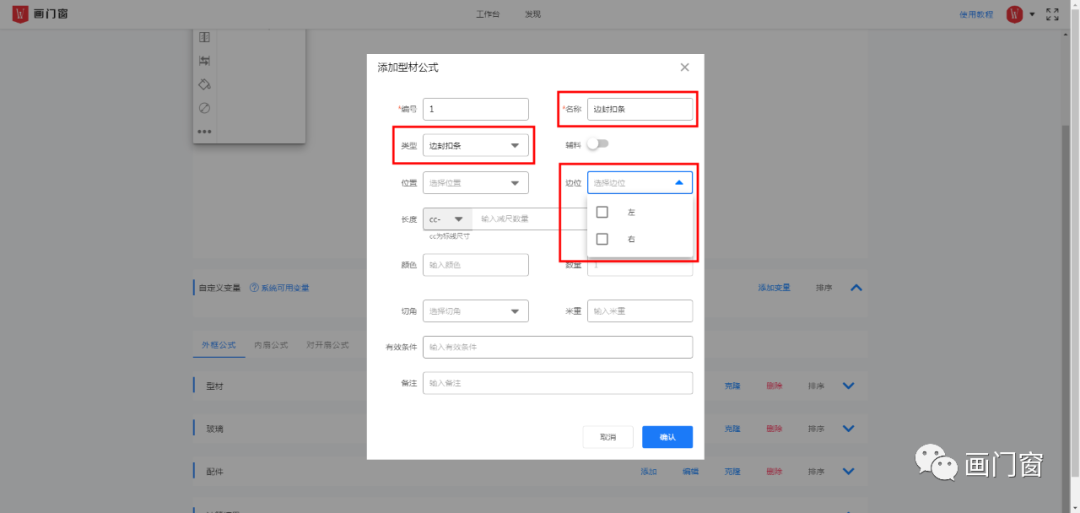The image size is (1080, 513).
Task: Click 删除 in the 玻璃 row
Action: (774, 429)
